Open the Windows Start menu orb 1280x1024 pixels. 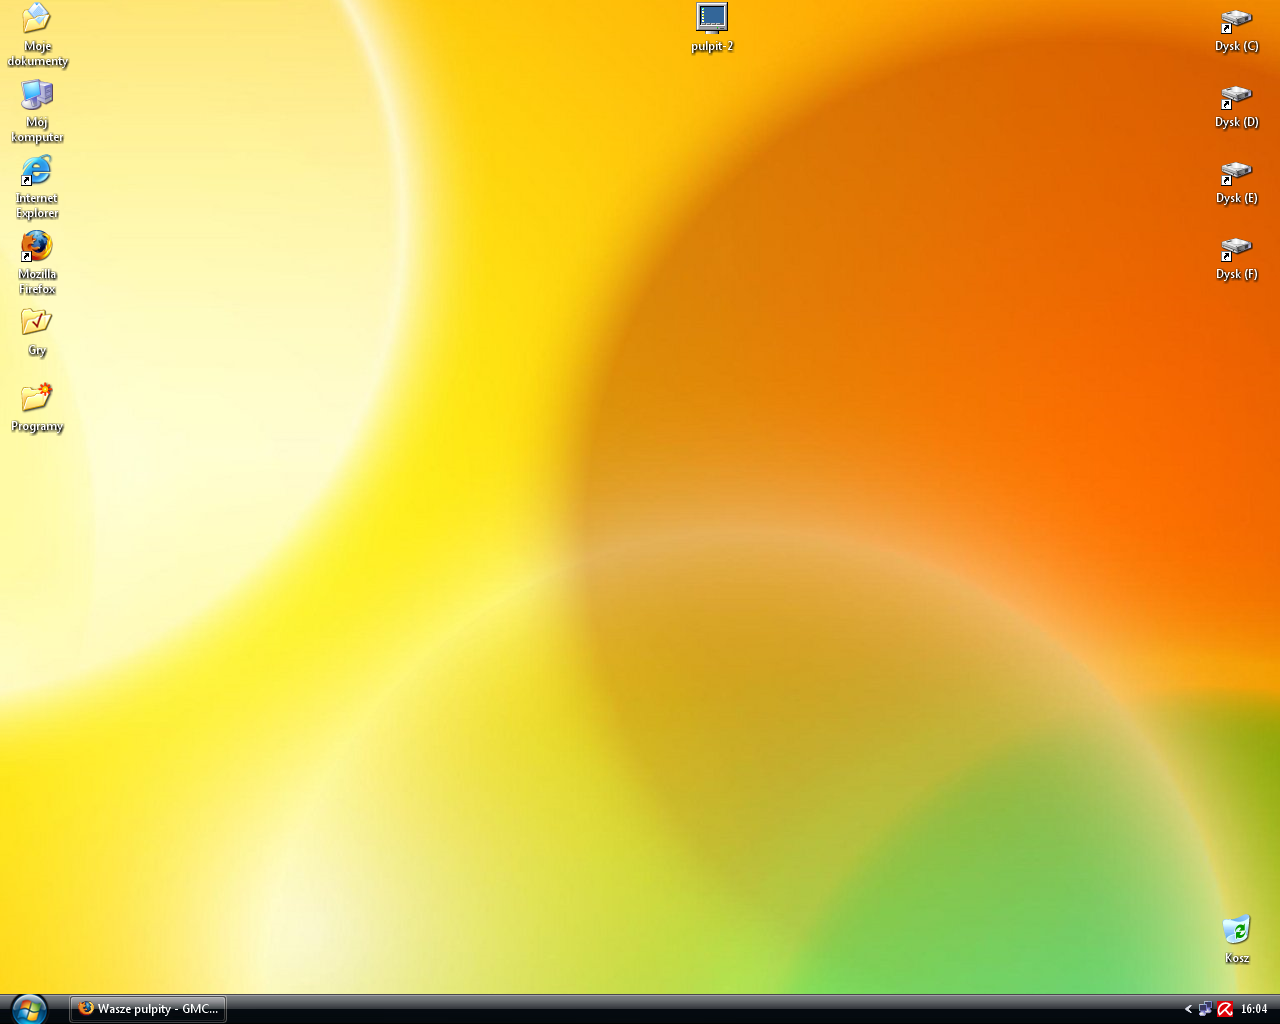(x=29, y=1008)
